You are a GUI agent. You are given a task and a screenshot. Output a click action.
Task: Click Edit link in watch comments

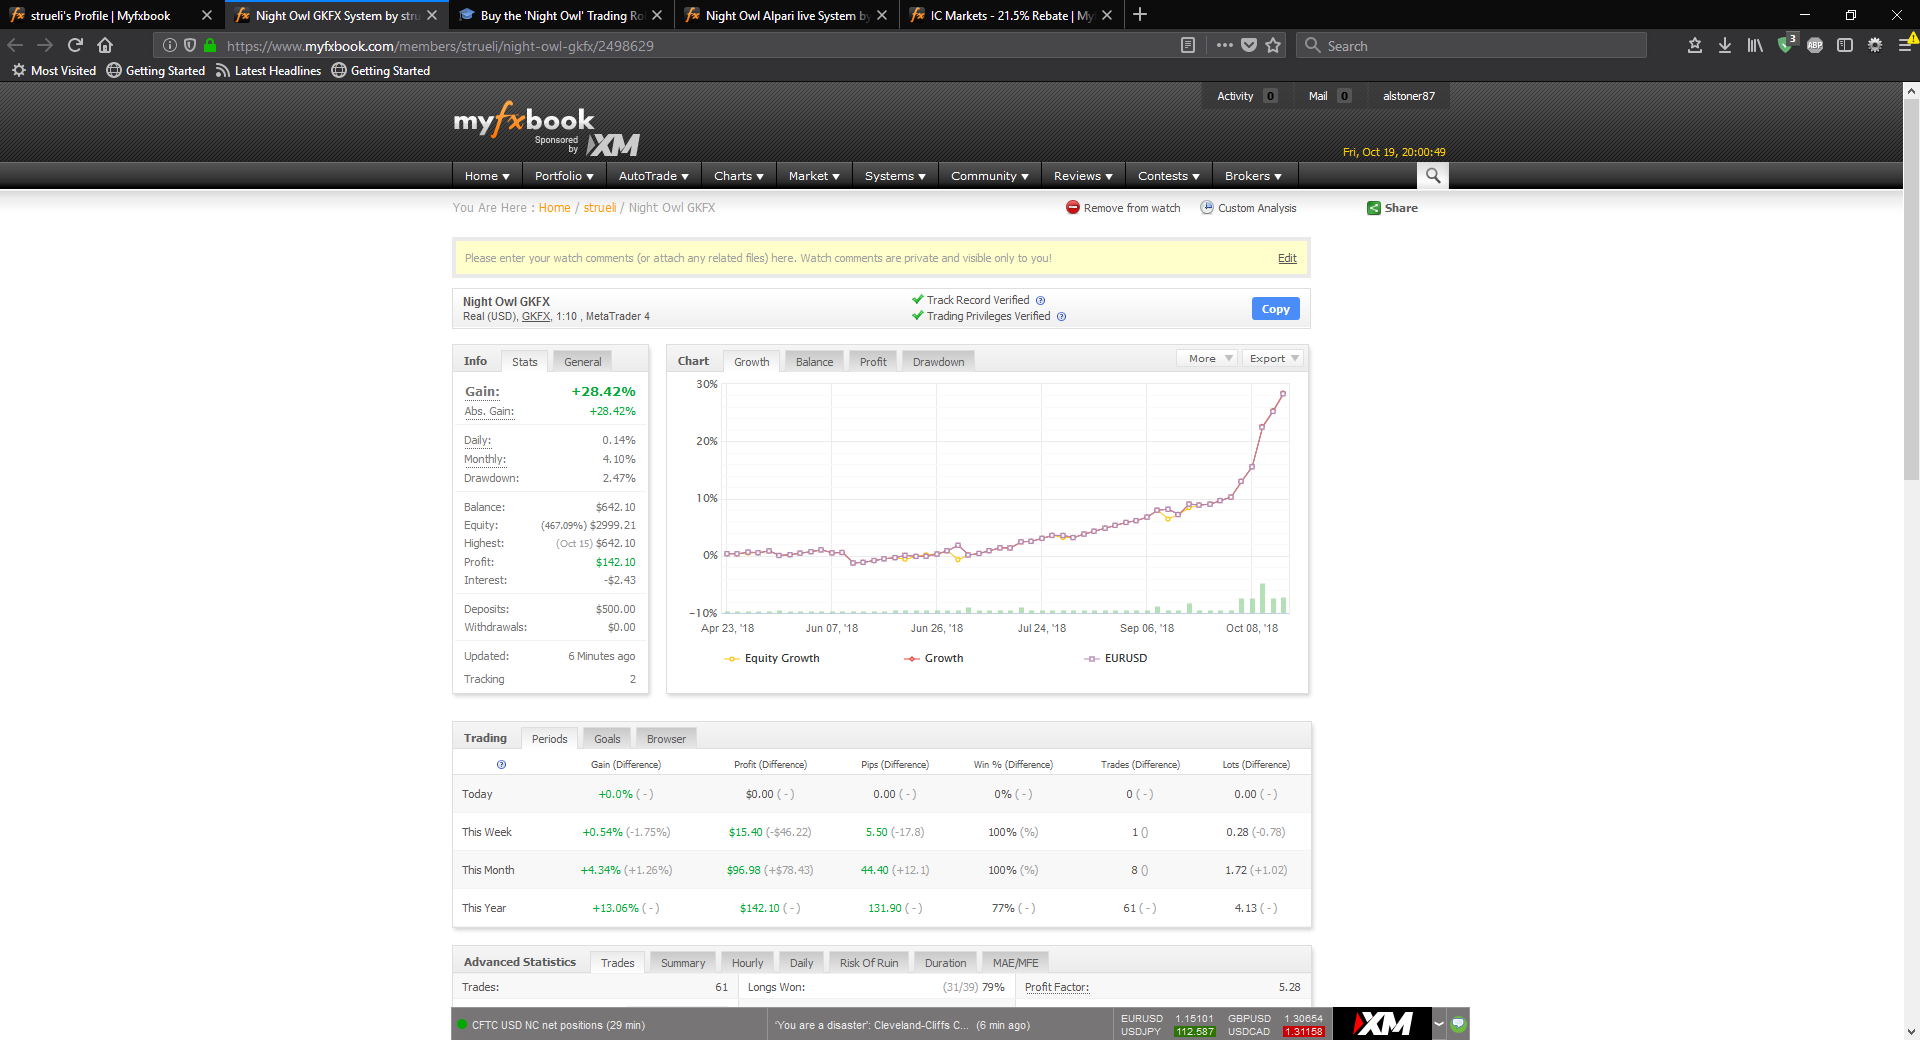click(1287, 258)
